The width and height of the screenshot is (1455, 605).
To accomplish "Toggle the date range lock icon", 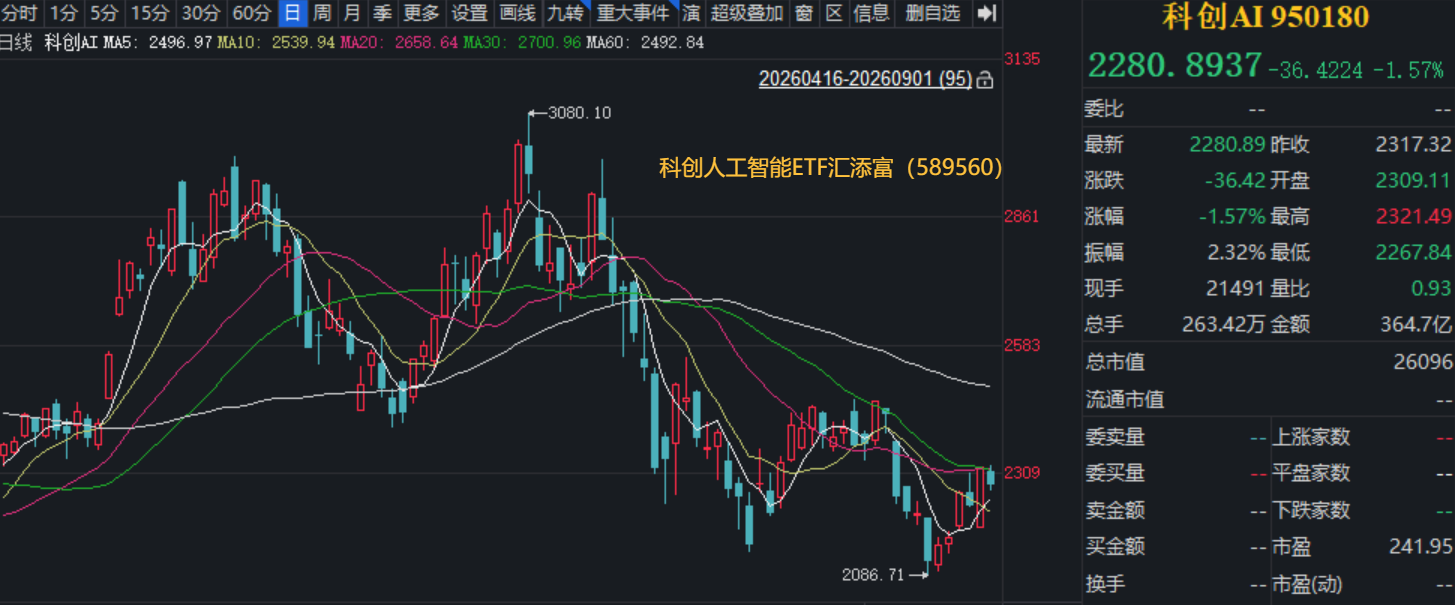I will coord(984,79).
